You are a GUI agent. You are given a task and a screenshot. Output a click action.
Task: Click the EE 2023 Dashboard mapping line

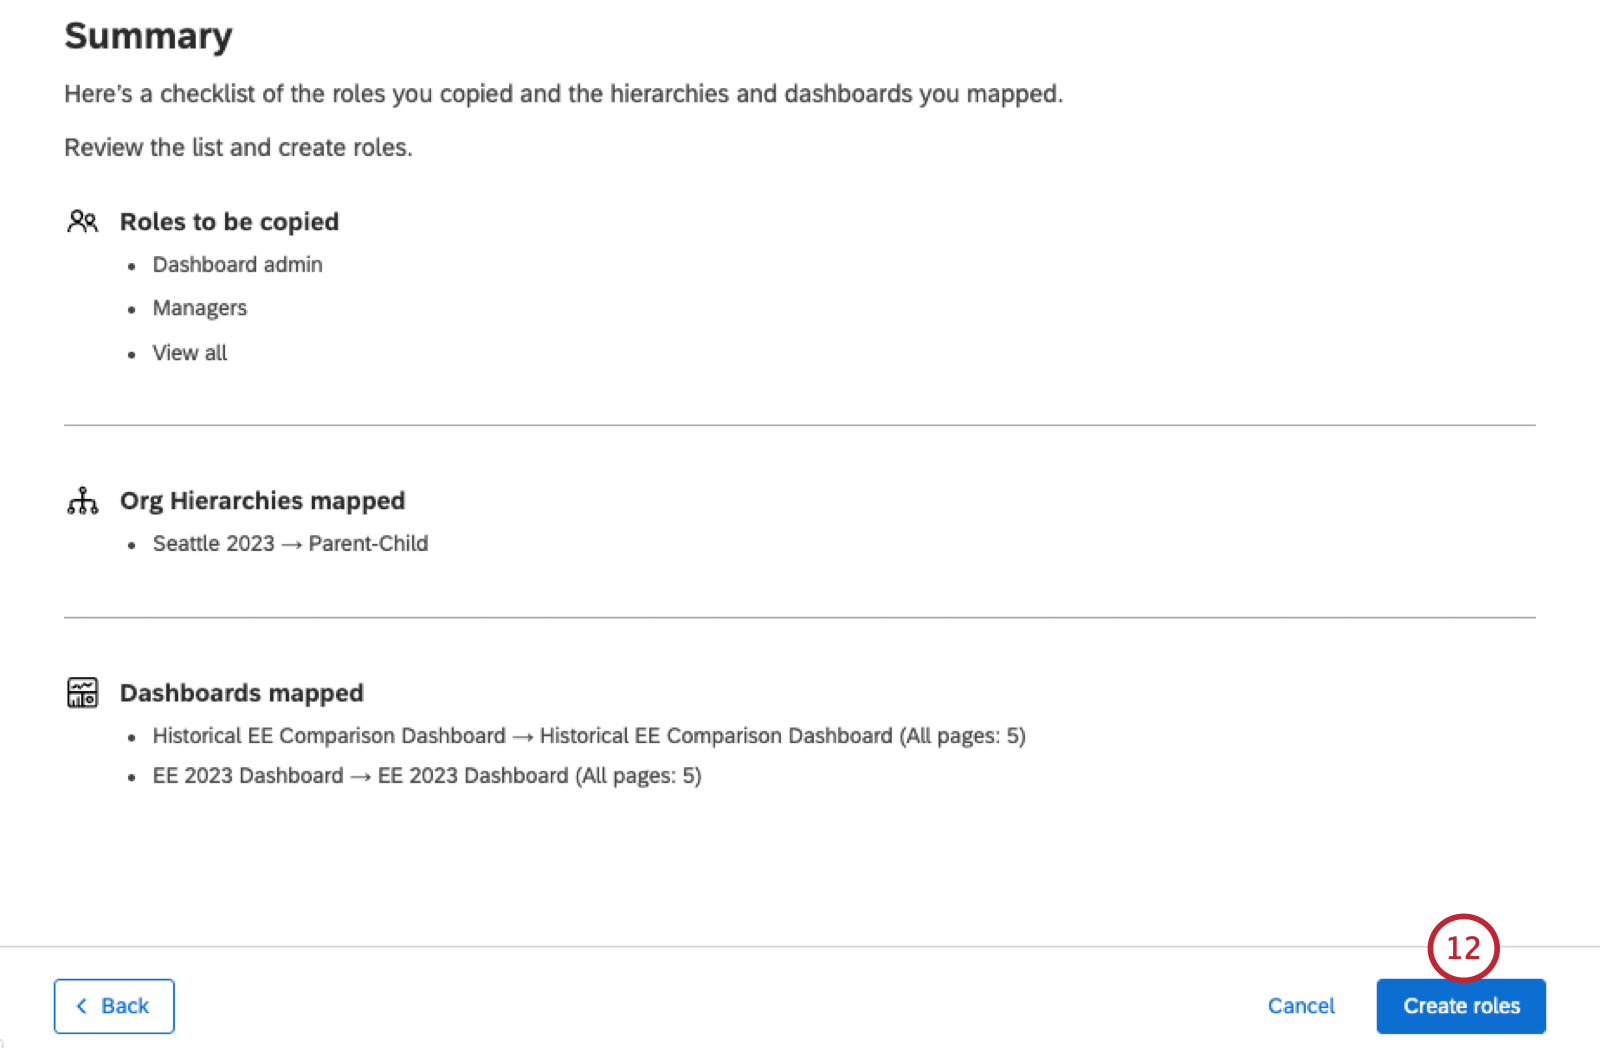point(427,776)
